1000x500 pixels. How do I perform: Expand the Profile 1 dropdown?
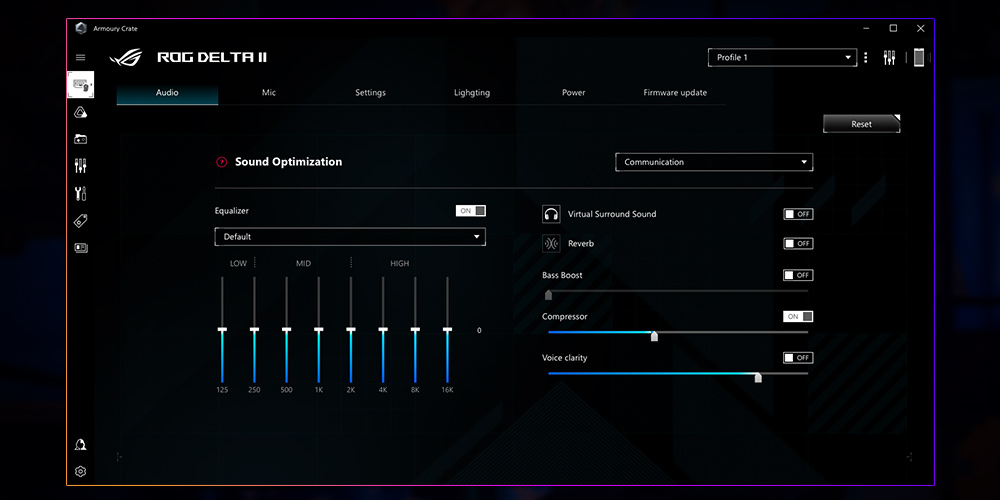pyautogui.click(x=781, y=58)
